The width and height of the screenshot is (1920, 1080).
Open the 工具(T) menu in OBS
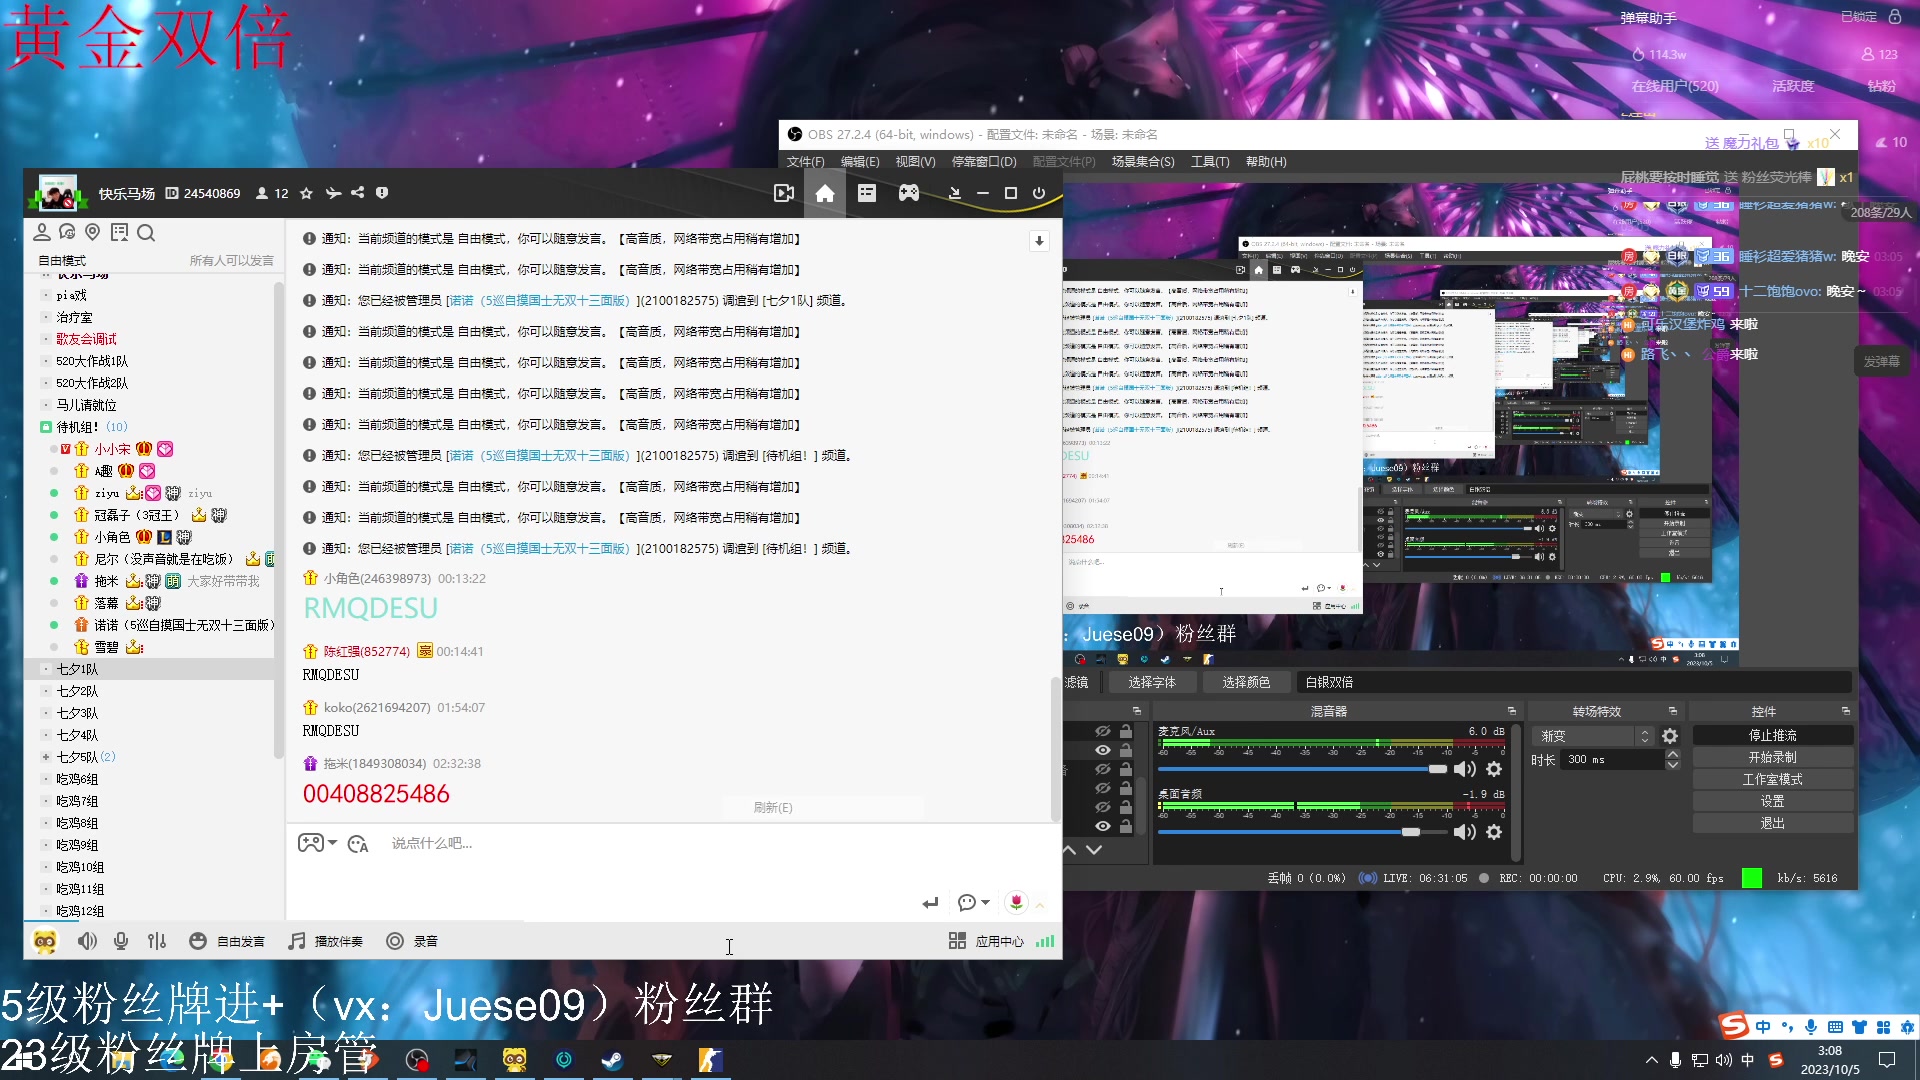click(x=1209, y=161)
